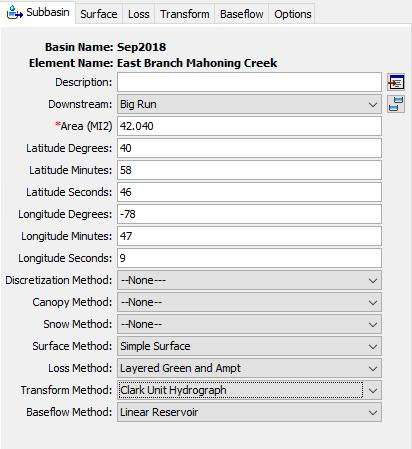Open the Surface tab
The image size is (412, 449).
(x=99, y=14)
